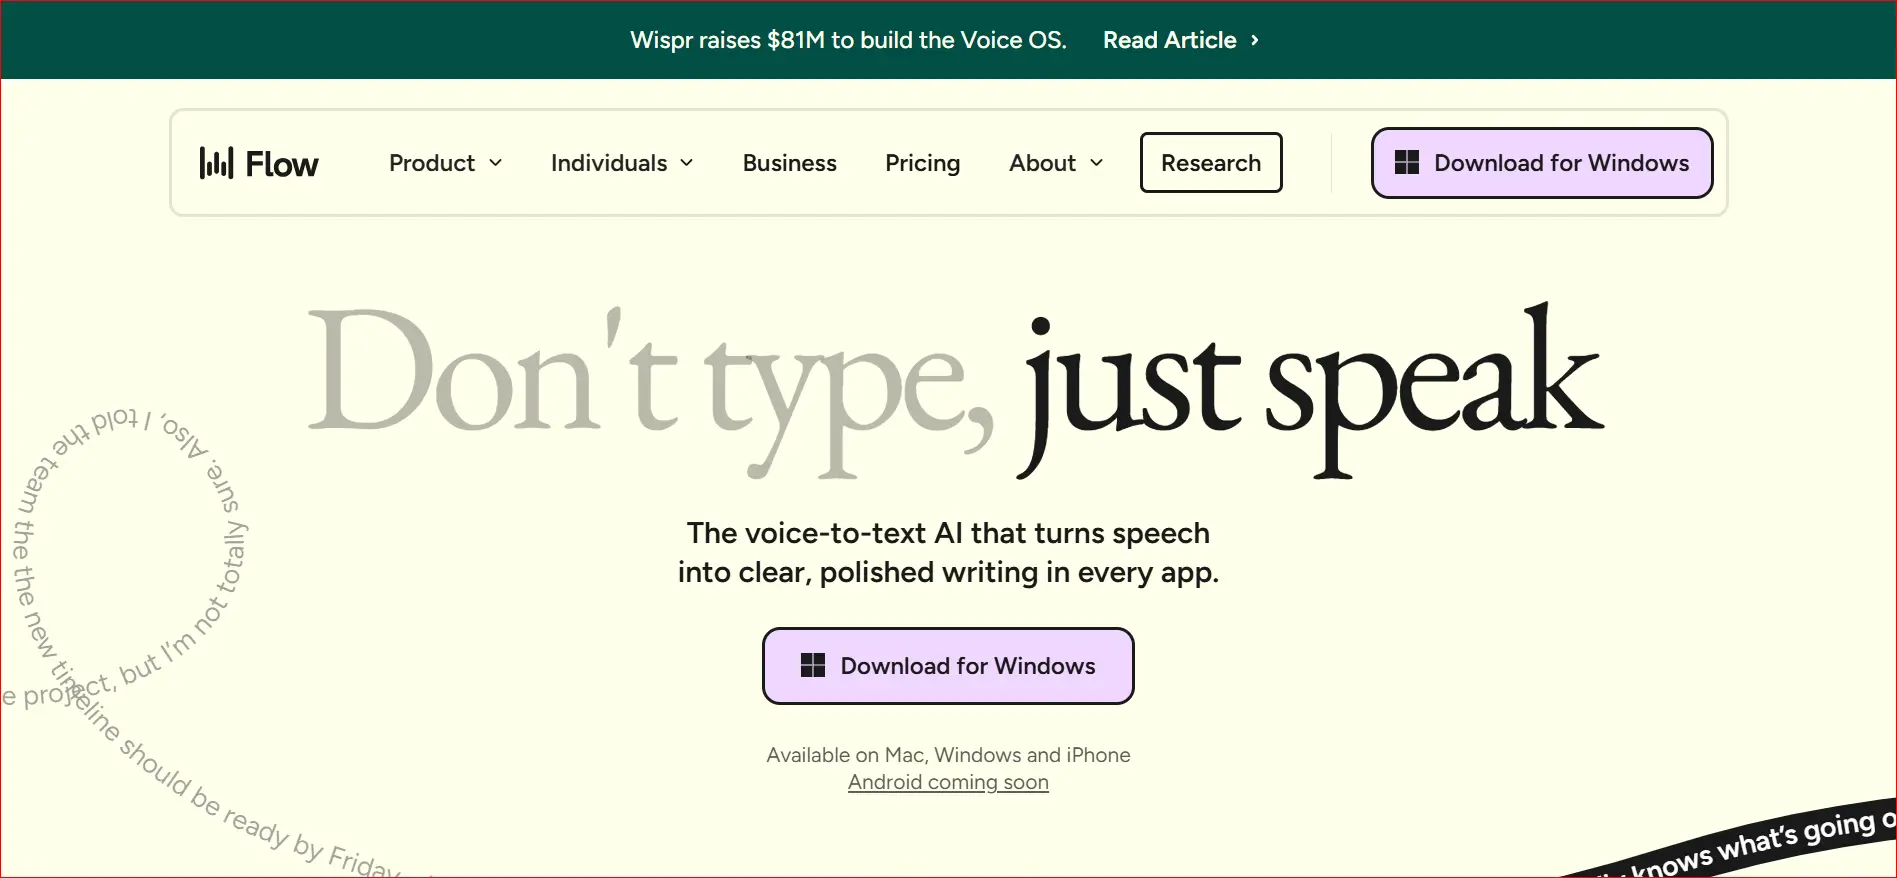Image resolution: width=1897 pixels, height=878 pixels.
Task: Open the Individuals menu
Action: click(608, 163)
